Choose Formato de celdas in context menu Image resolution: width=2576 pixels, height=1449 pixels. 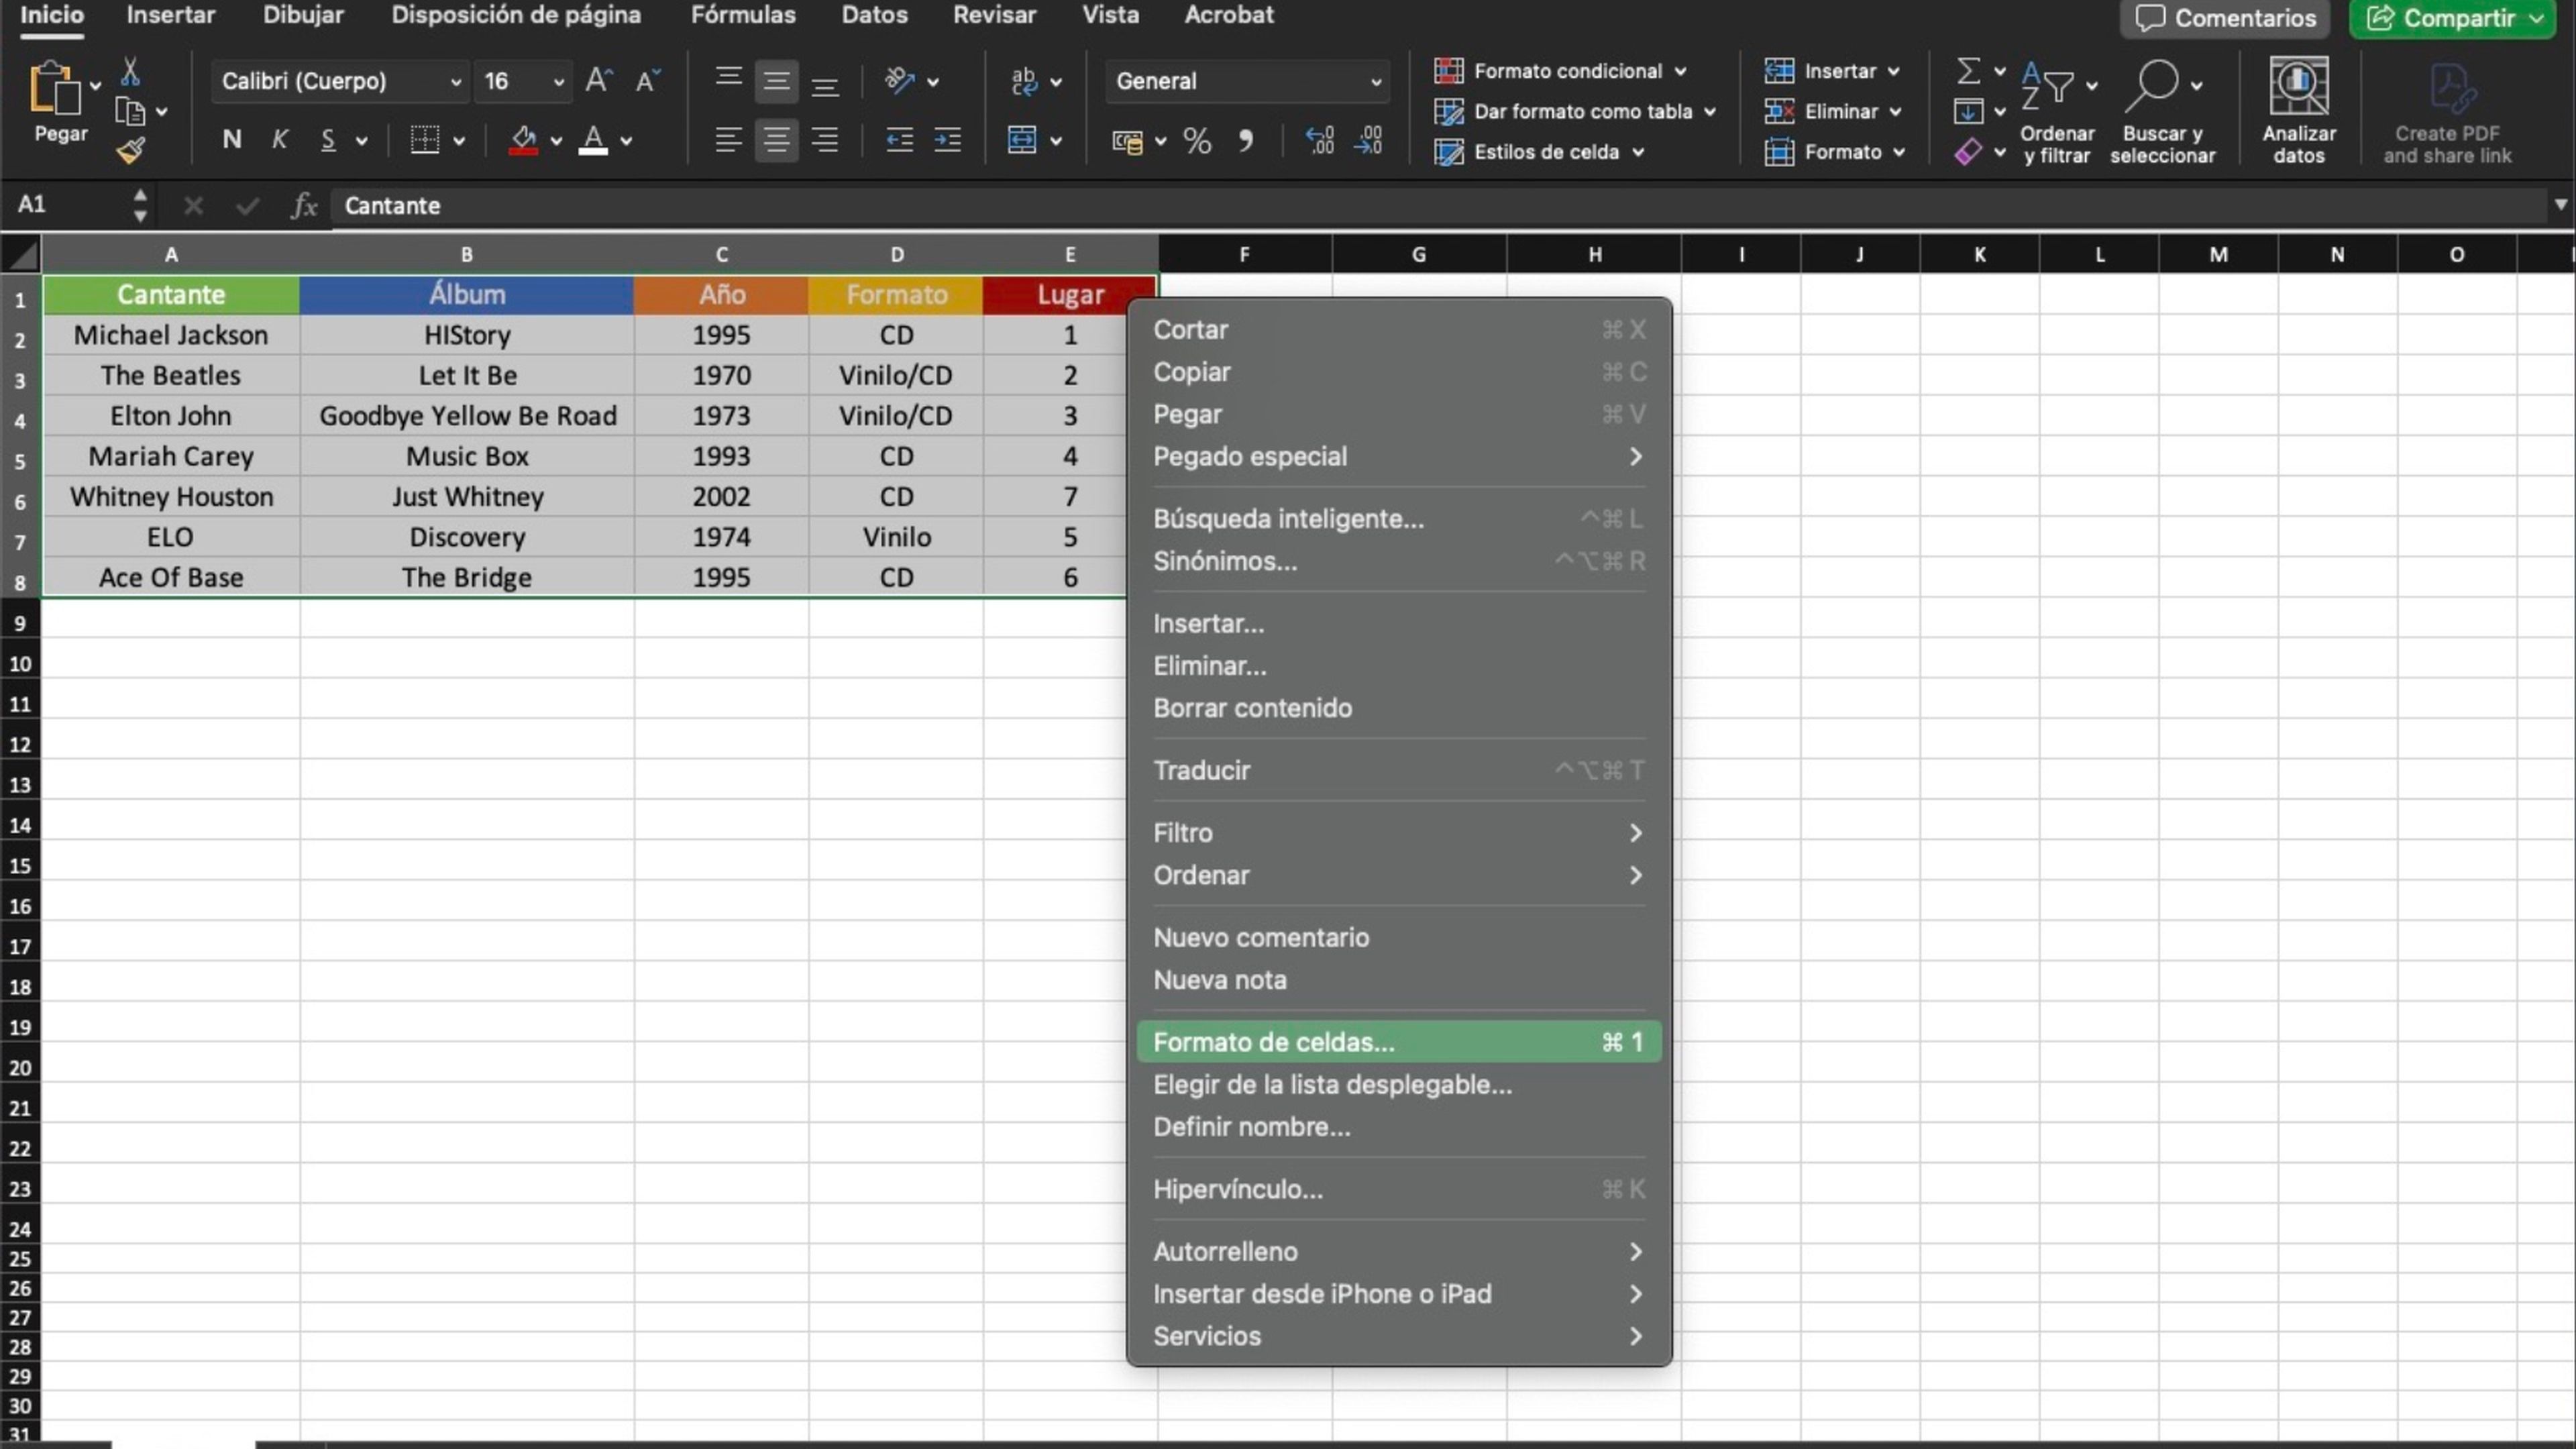1399,1042
